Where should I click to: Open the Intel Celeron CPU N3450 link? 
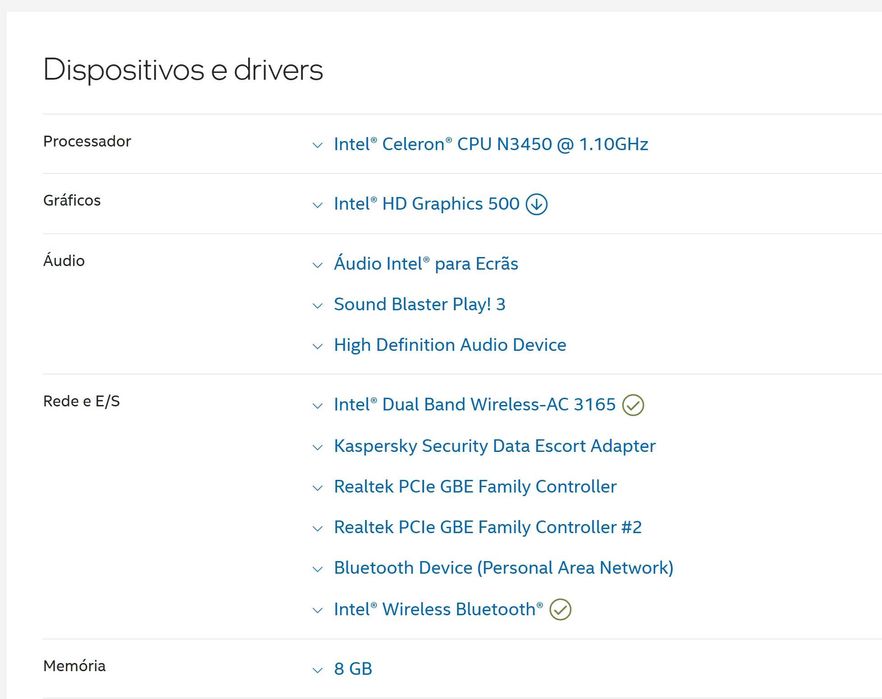click(x=490, y=145)
